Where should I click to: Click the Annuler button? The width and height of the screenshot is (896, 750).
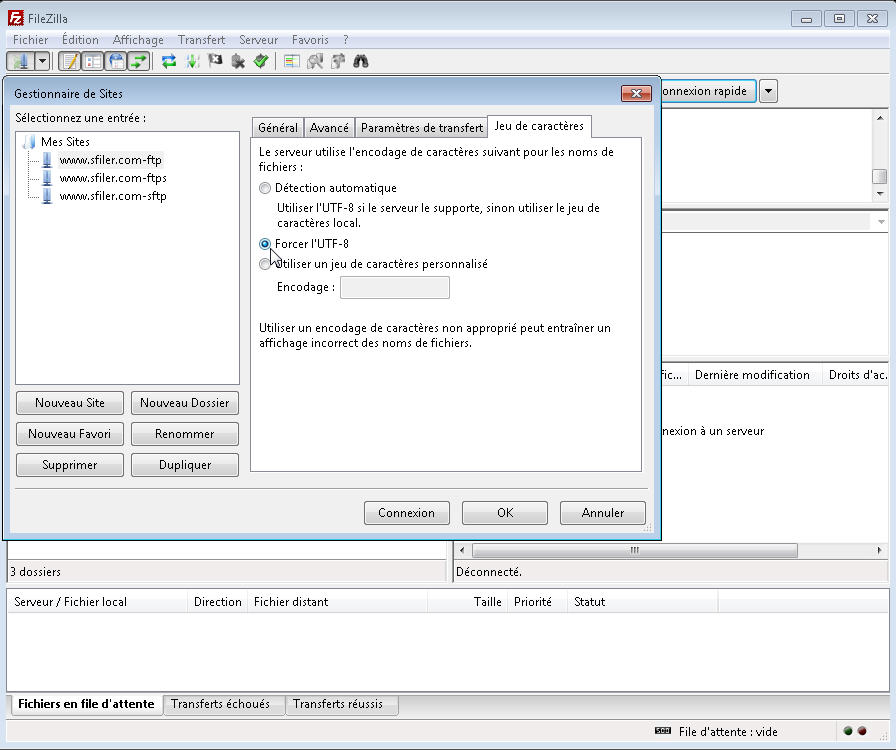603,513
